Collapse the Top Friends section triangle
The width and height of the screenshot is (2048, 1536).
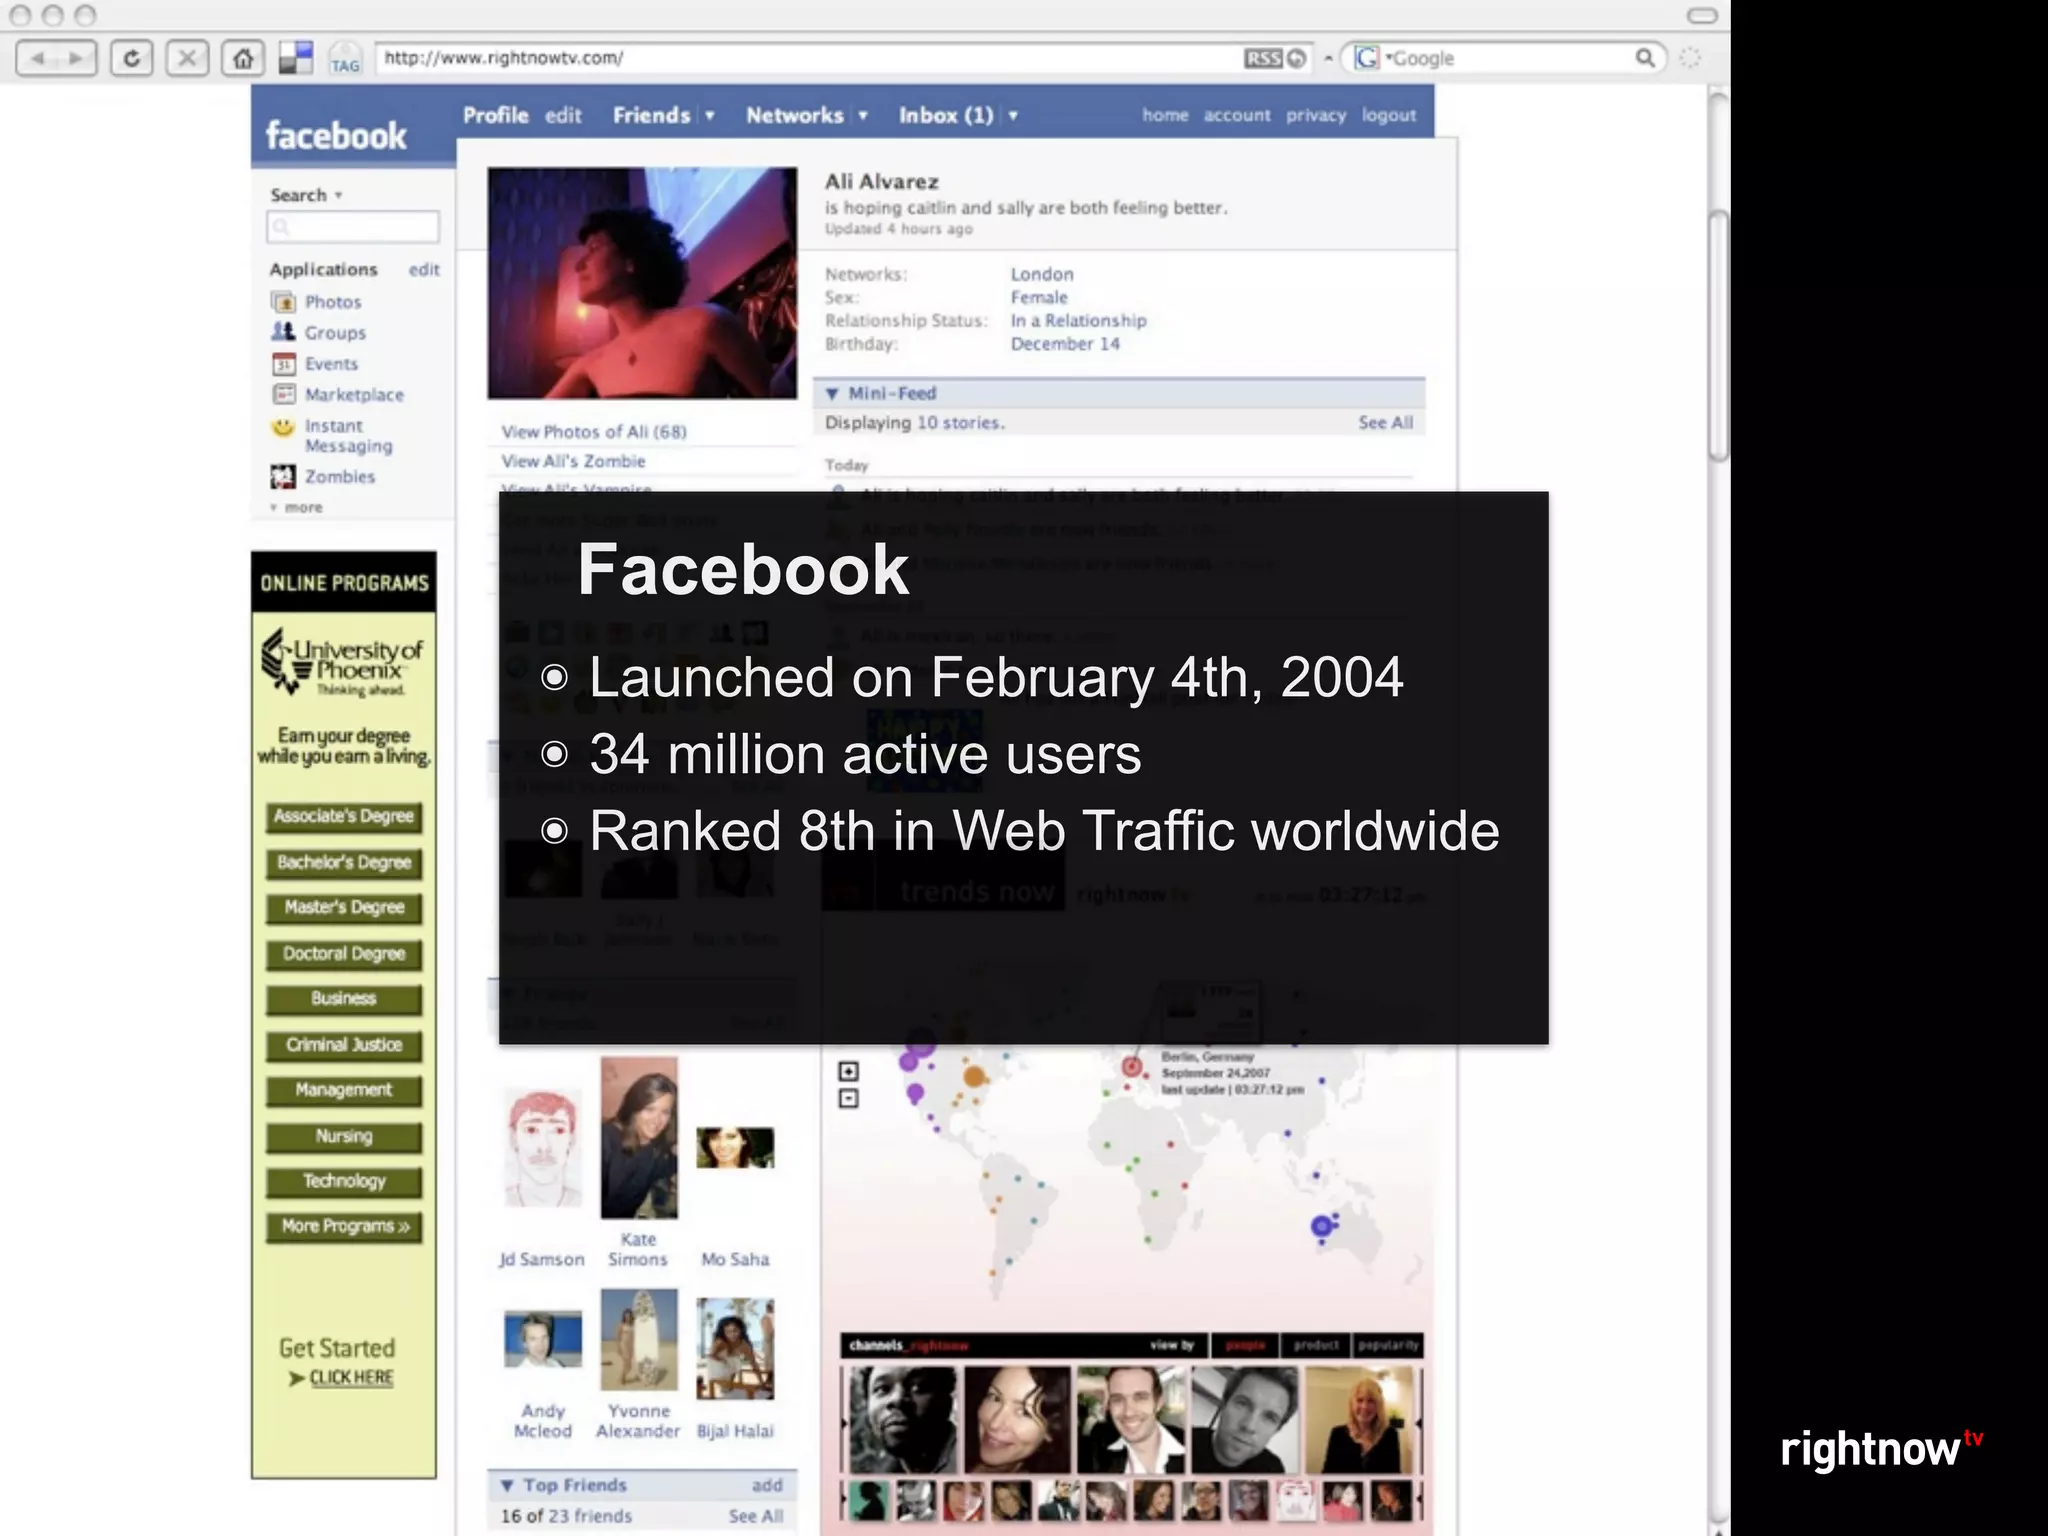click(507, 1486)
